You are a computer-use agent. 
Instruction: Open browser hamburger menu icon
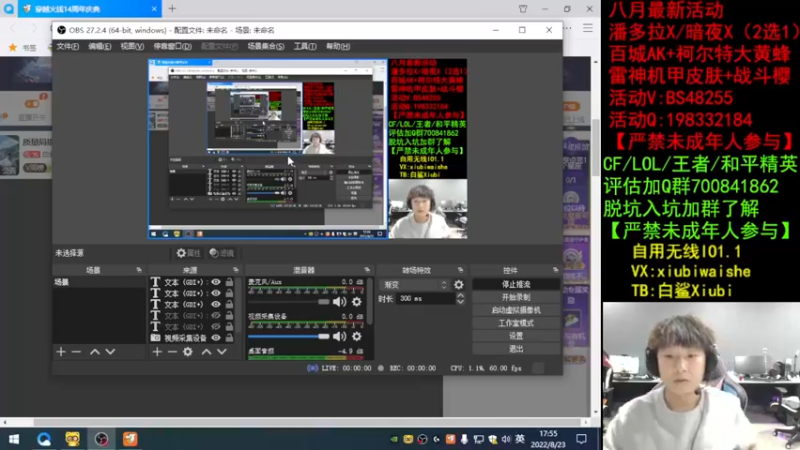pyautogui.click(x=588, y=28)
